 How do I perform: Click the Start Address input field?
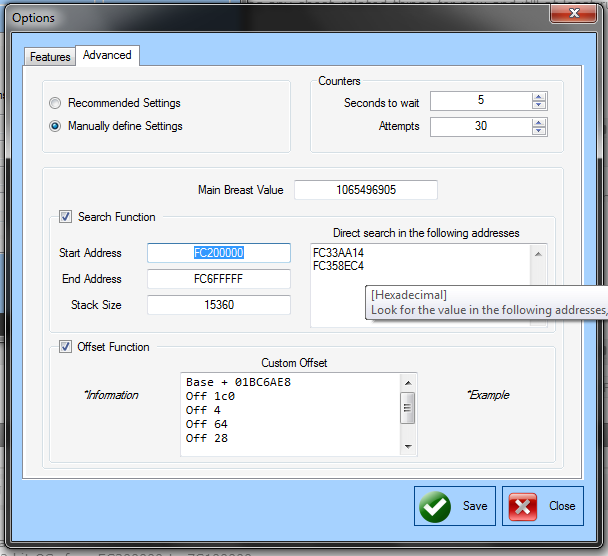pyautogui.click(x=218, y=253)
